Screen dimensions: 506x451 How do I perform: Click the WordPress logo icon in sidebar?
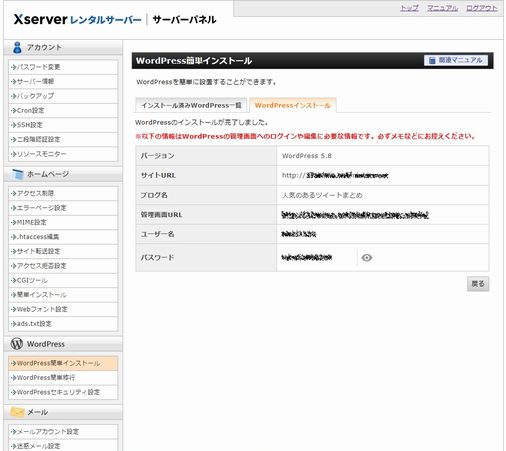tap(17, 344)
